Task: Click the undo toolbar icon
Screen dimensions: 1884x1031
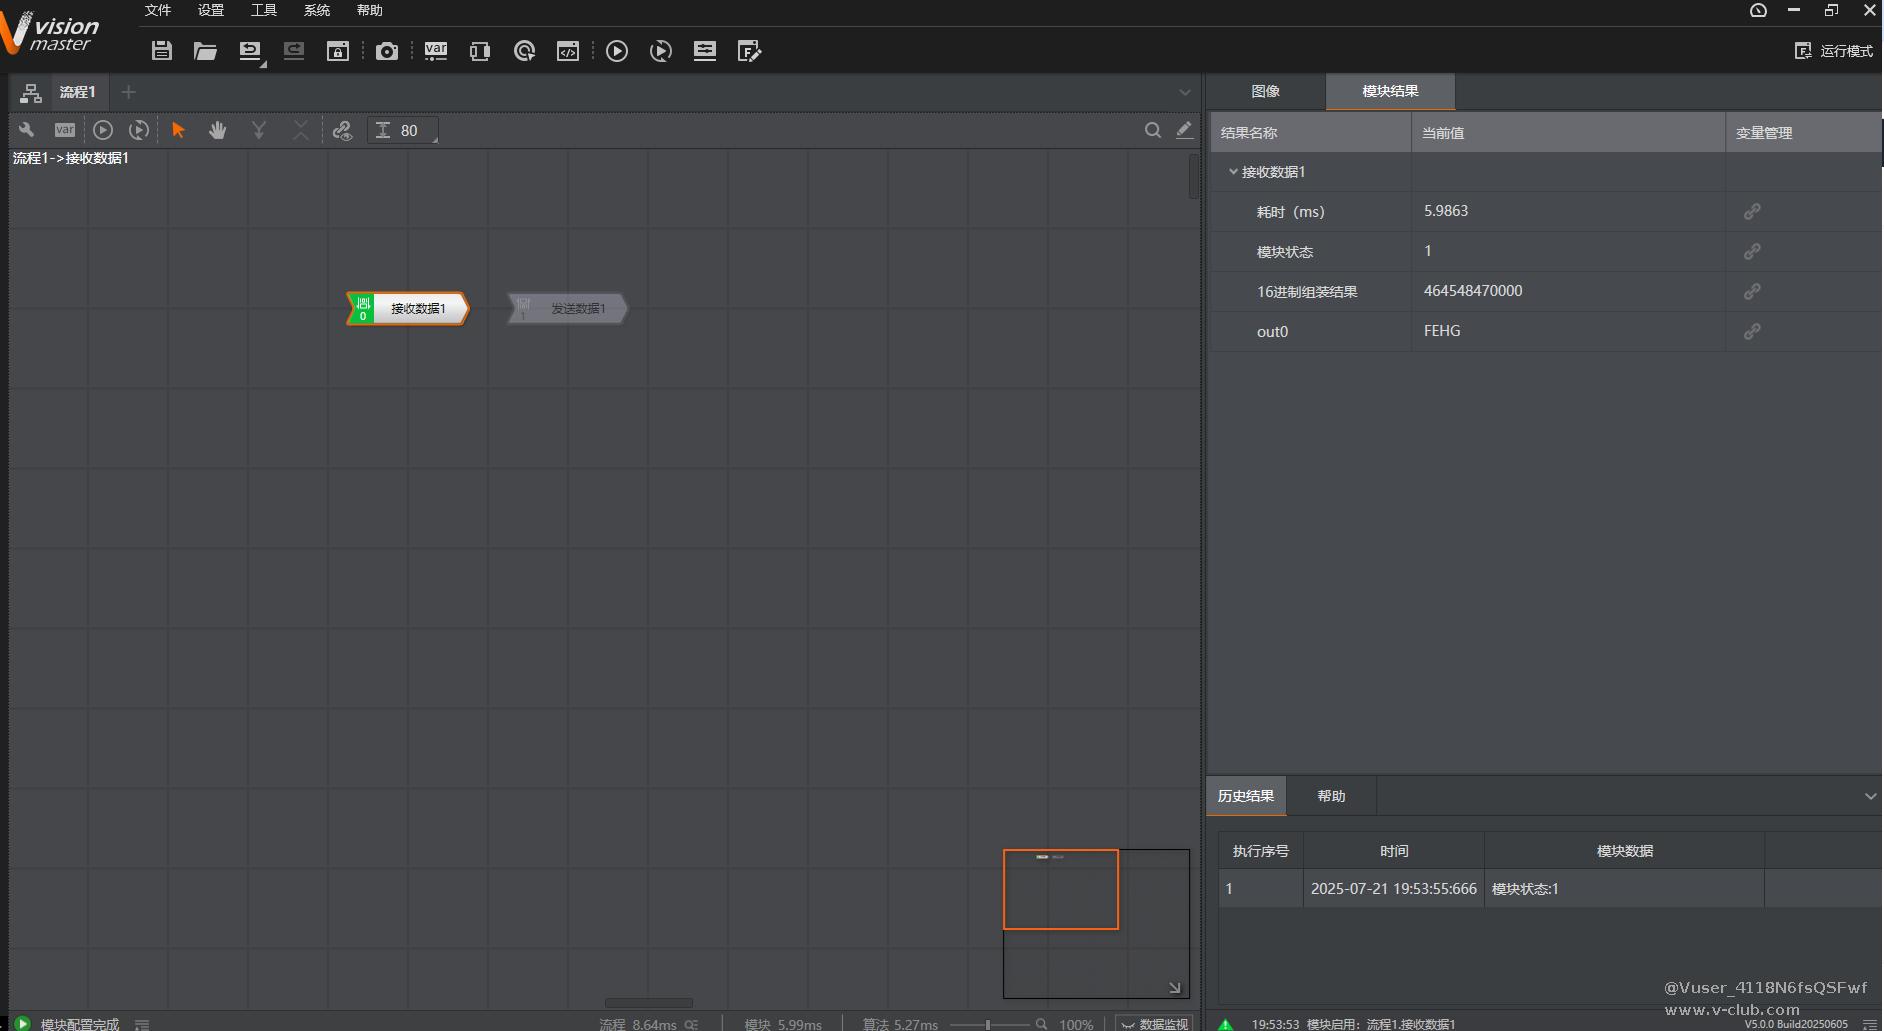Action: click(250, 51)
